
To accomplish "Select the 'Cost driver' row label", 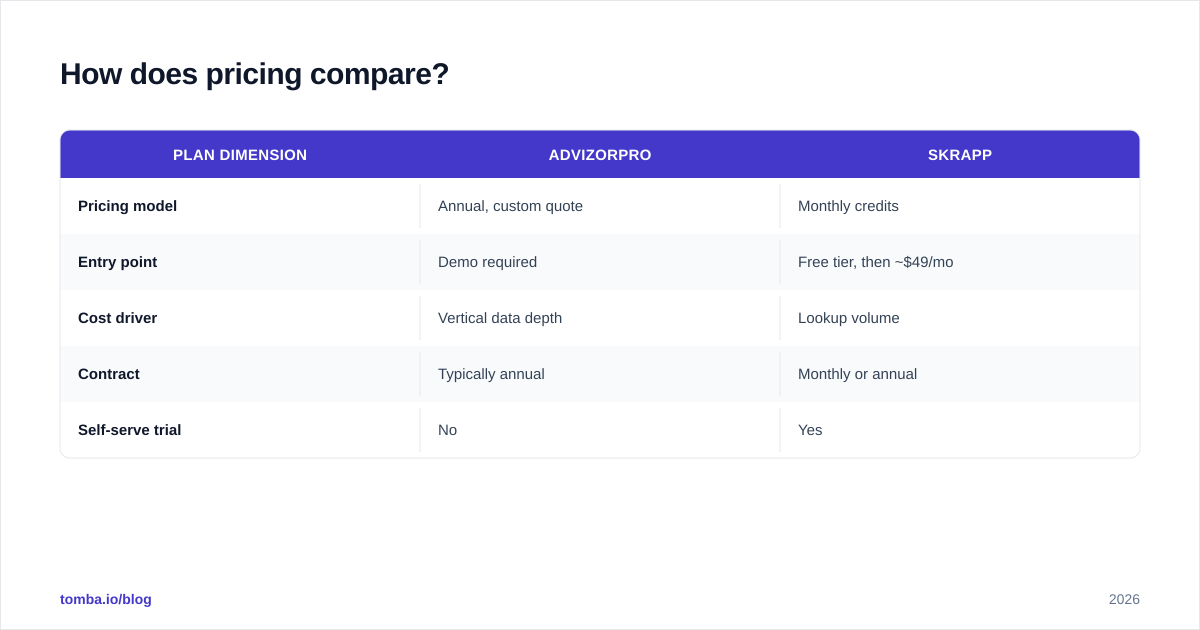I will (x=117, y=318).
